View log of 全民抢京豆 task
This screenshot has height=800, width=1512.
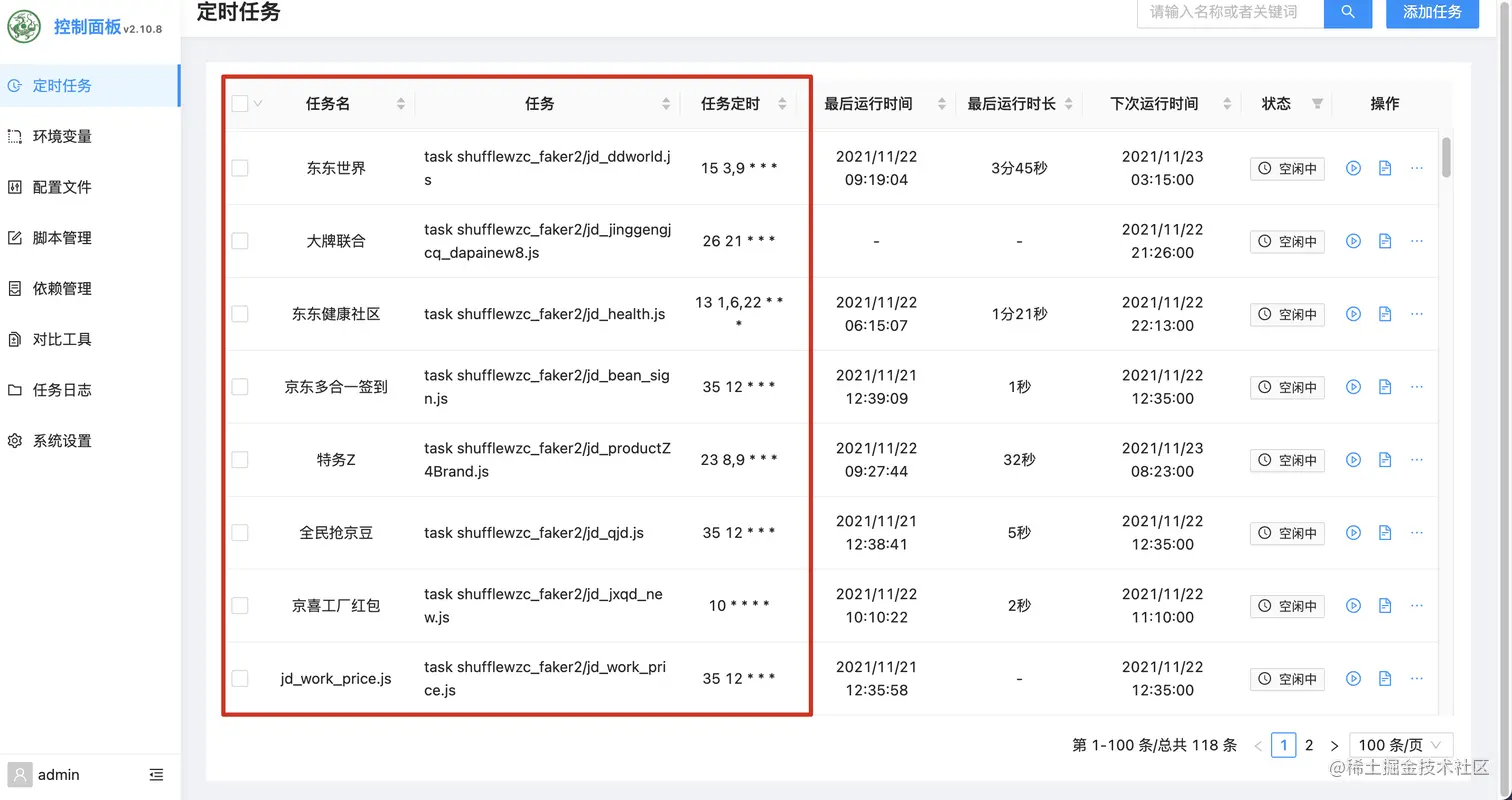(1385, 533)
